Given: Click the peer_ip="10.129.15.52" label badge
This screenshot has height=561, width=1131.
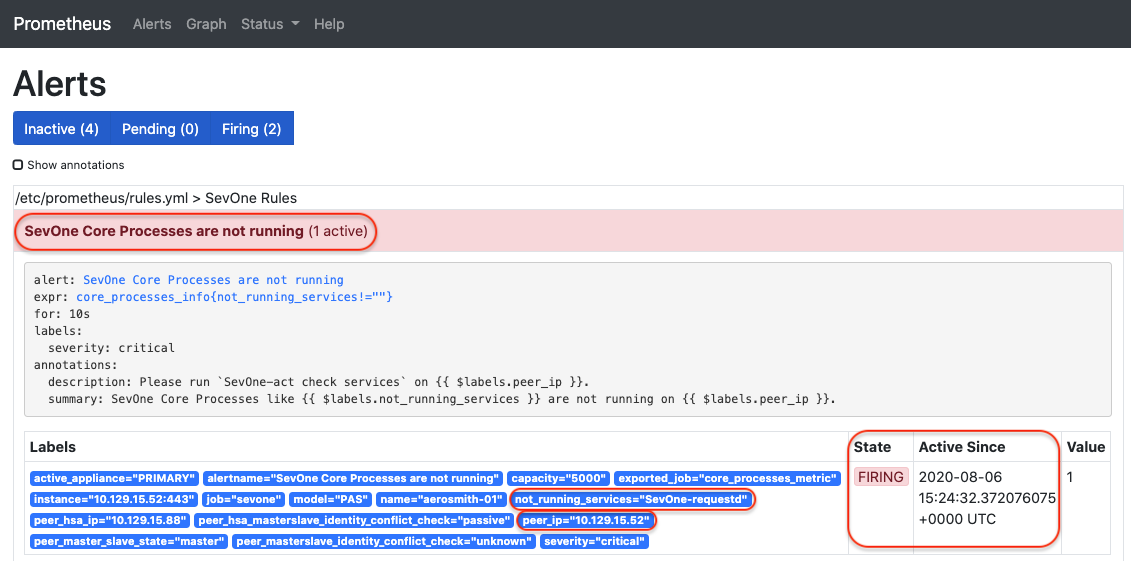Looking at the screenshot, I should click(x=586, y=520).
